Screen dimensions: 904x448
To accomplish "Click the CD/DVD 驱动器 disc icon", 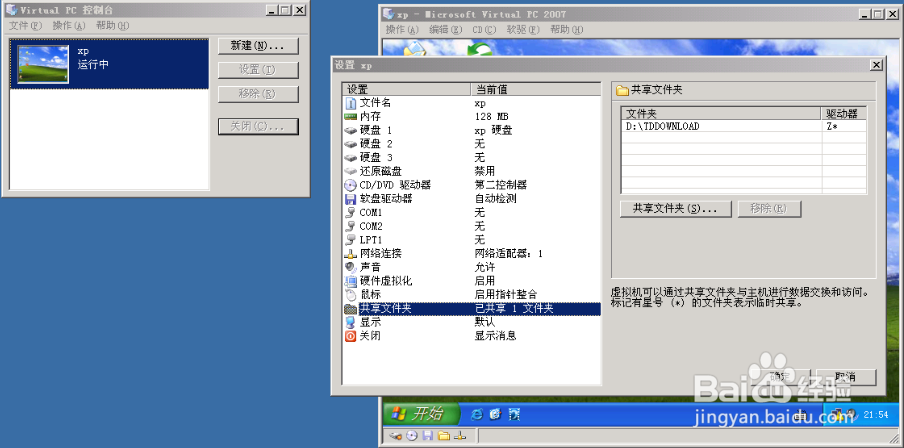I will point(351,185).
